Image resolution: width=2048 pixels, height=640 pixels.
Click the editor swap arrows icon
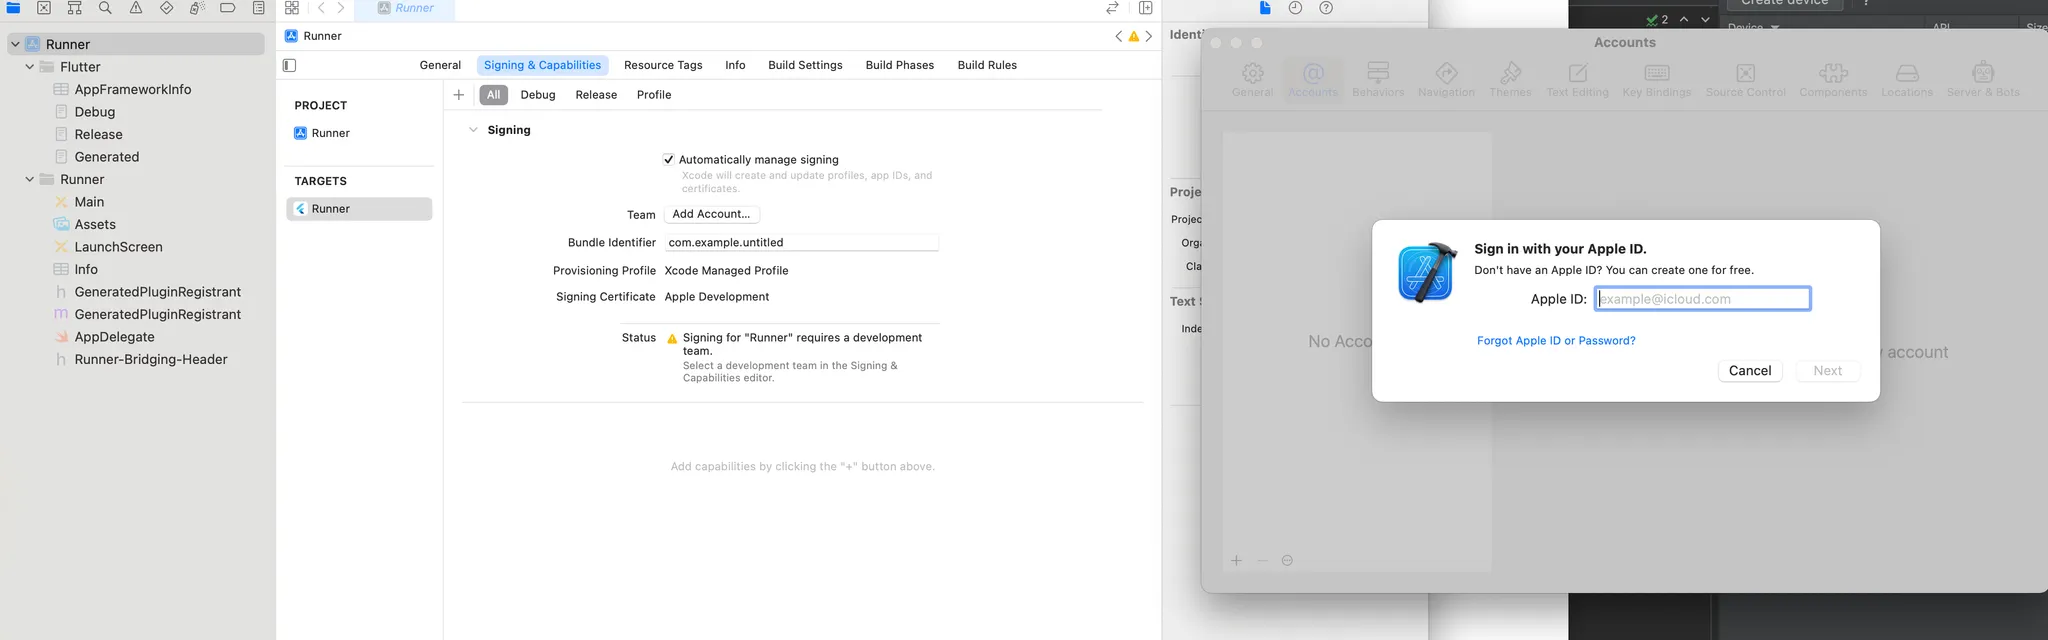1112,8
